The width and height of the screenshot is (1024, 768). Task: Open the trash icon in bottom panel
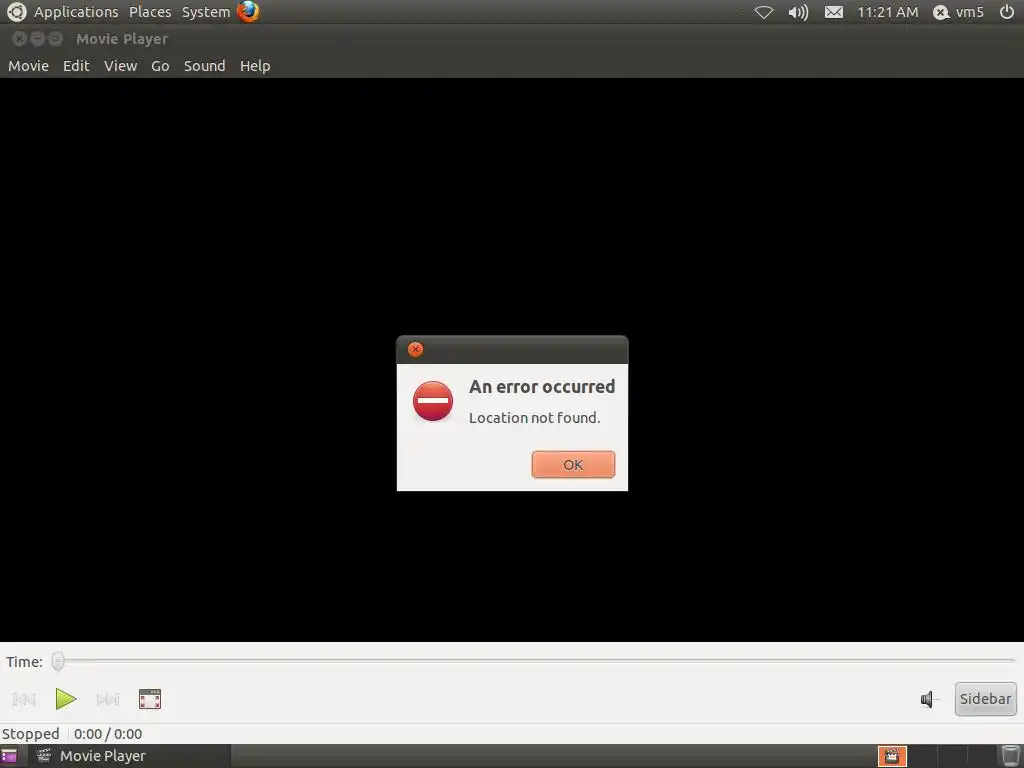pos(1011,756)
